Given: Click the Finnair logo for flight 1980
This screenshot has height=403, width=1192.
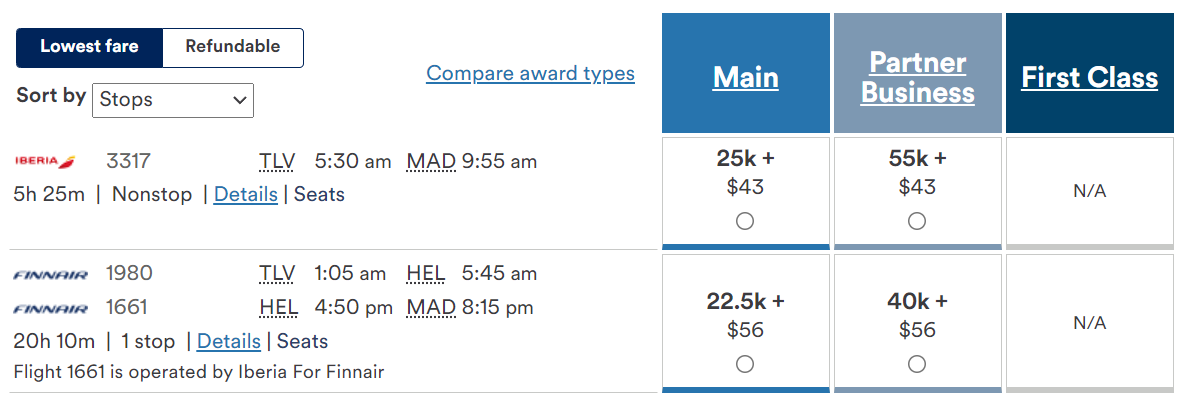Looking at the screenshot, I should 51,274.
